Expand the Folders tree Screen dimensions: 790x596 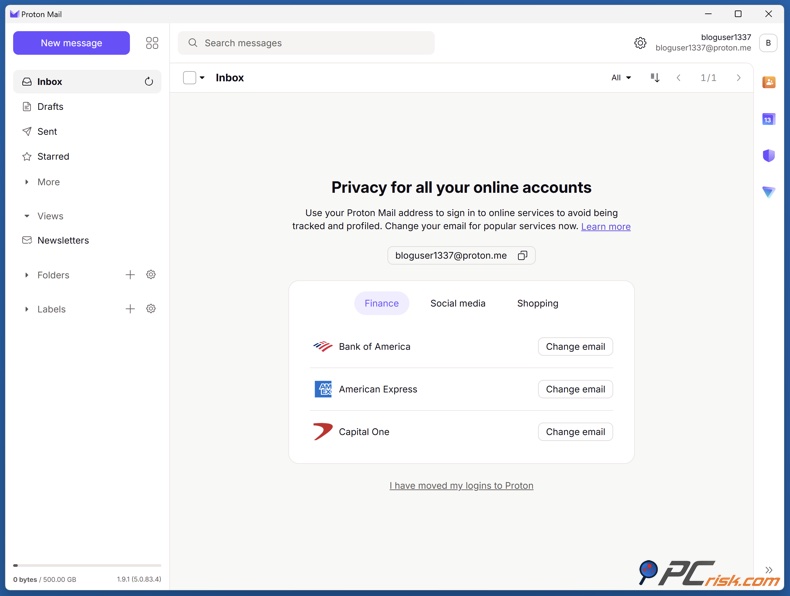coord(27,275)
